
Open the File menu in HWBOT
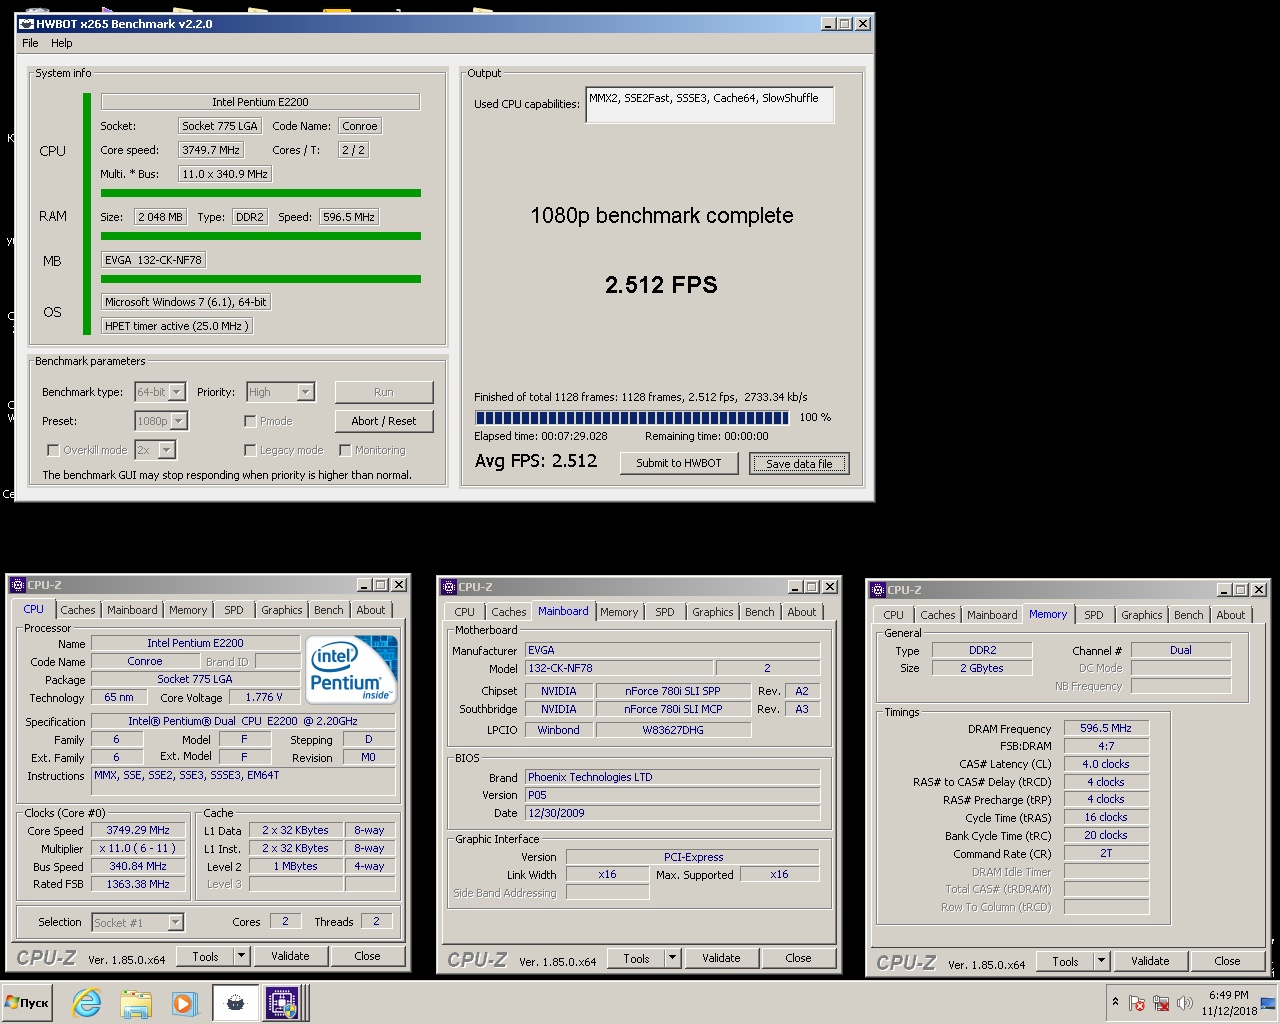point(30,43)
